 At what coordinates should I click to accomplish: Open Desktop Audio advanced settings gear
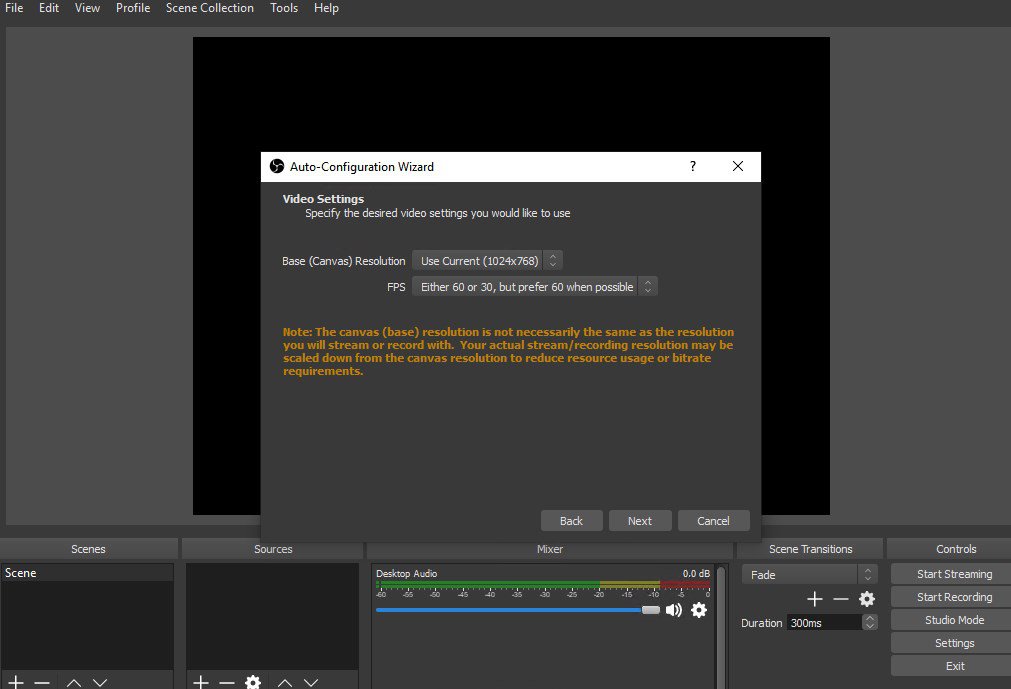click(698, 610)
